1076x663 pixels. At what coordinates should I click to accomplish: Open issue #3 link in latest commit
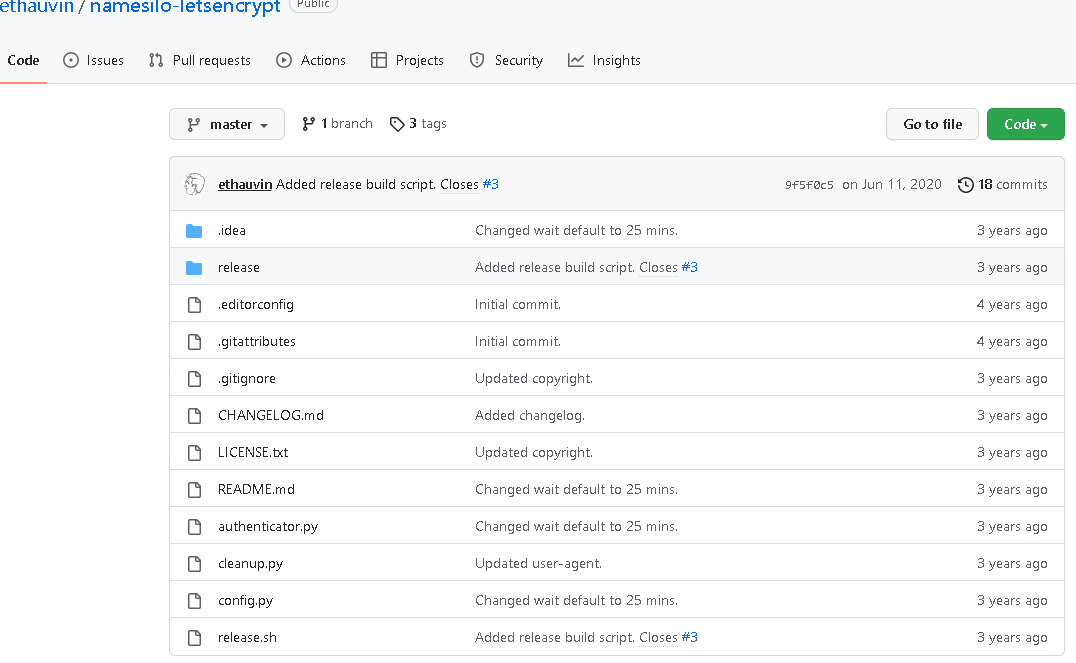(490, 185)
